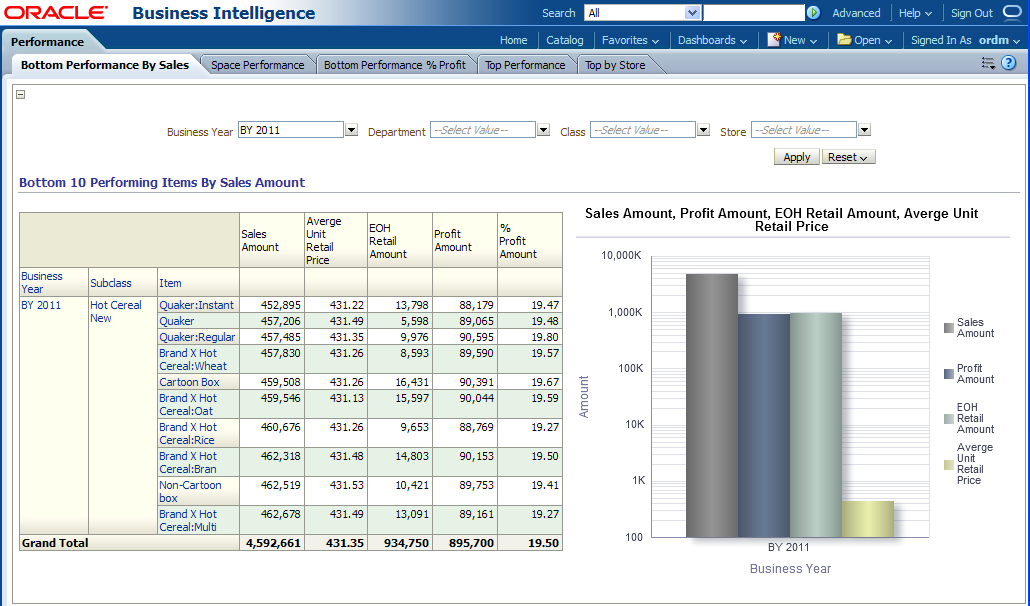This screenshot has width=1030, height=606.
Task: Open the Department dropdown arrow
Action: click(x=543, y=130)
